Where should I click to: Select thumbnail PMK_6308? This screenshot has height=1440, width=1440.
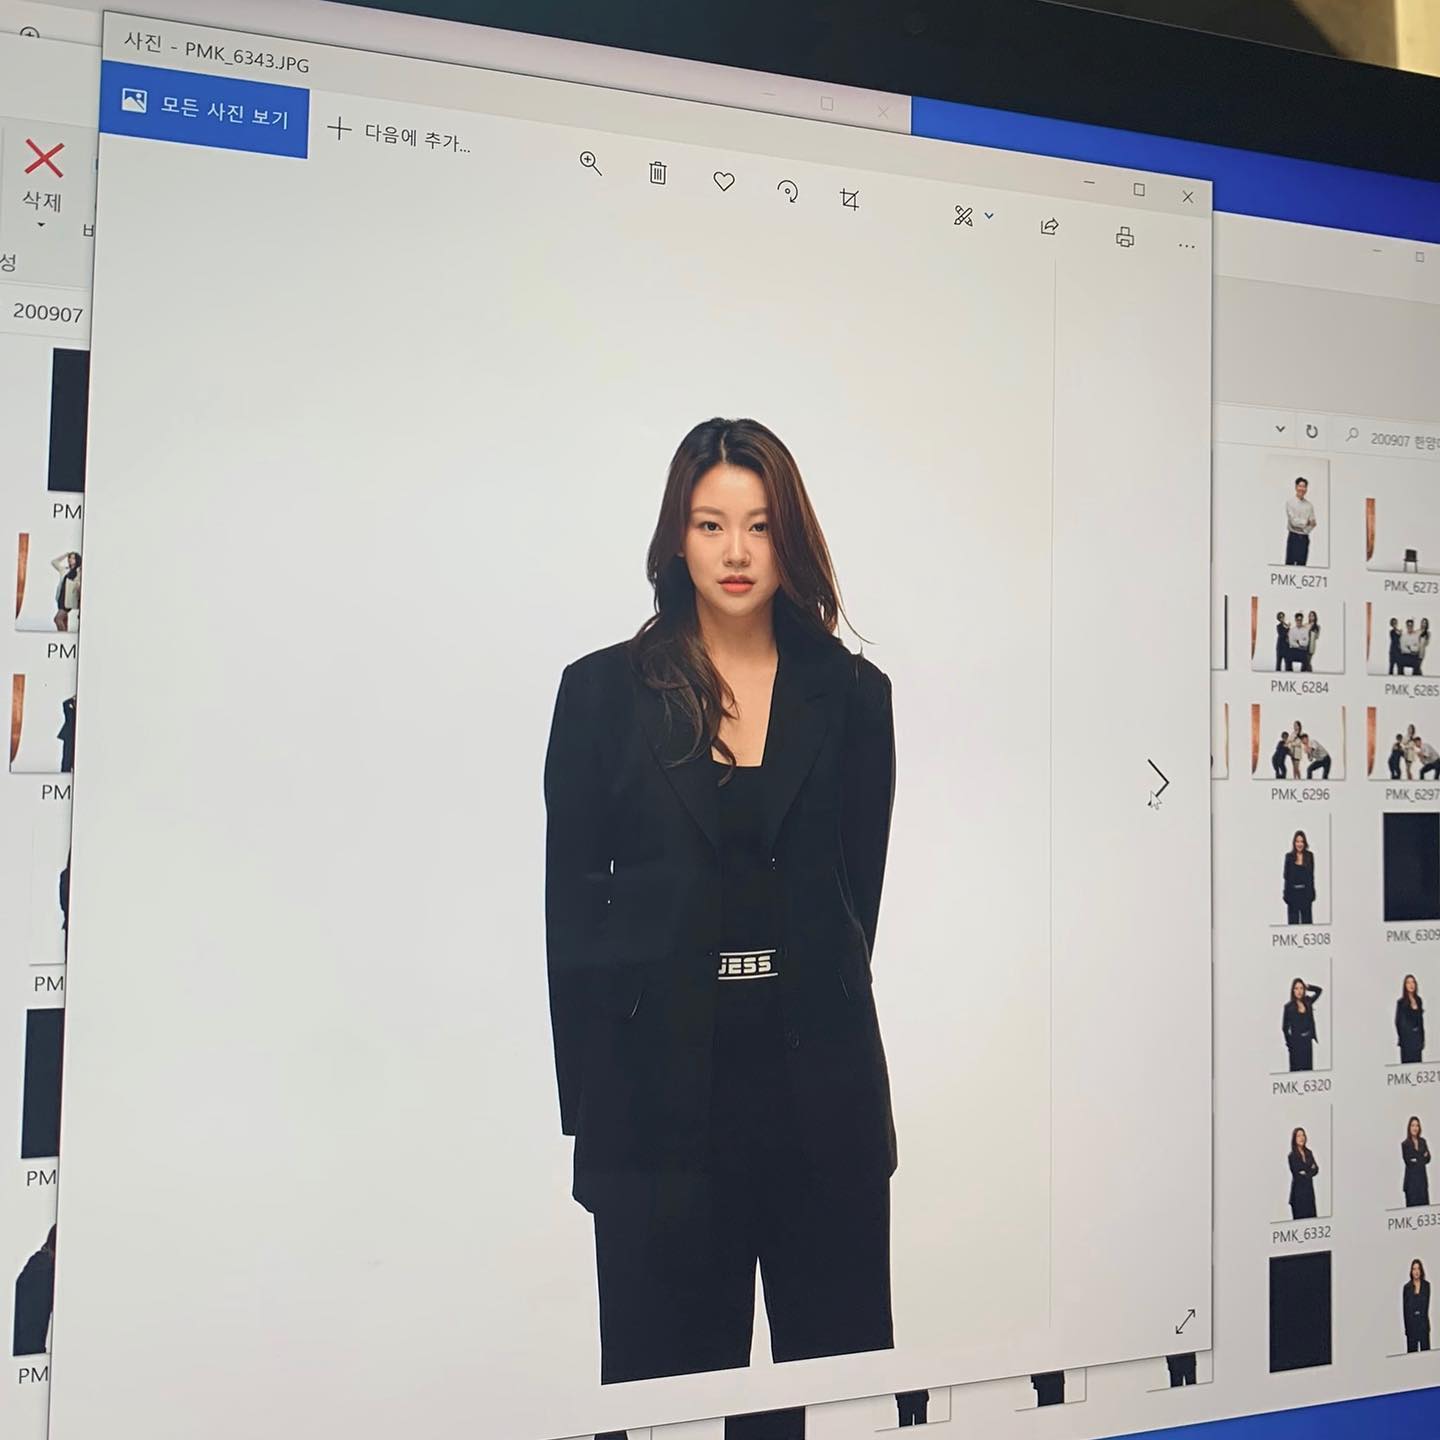(1300, 870)
